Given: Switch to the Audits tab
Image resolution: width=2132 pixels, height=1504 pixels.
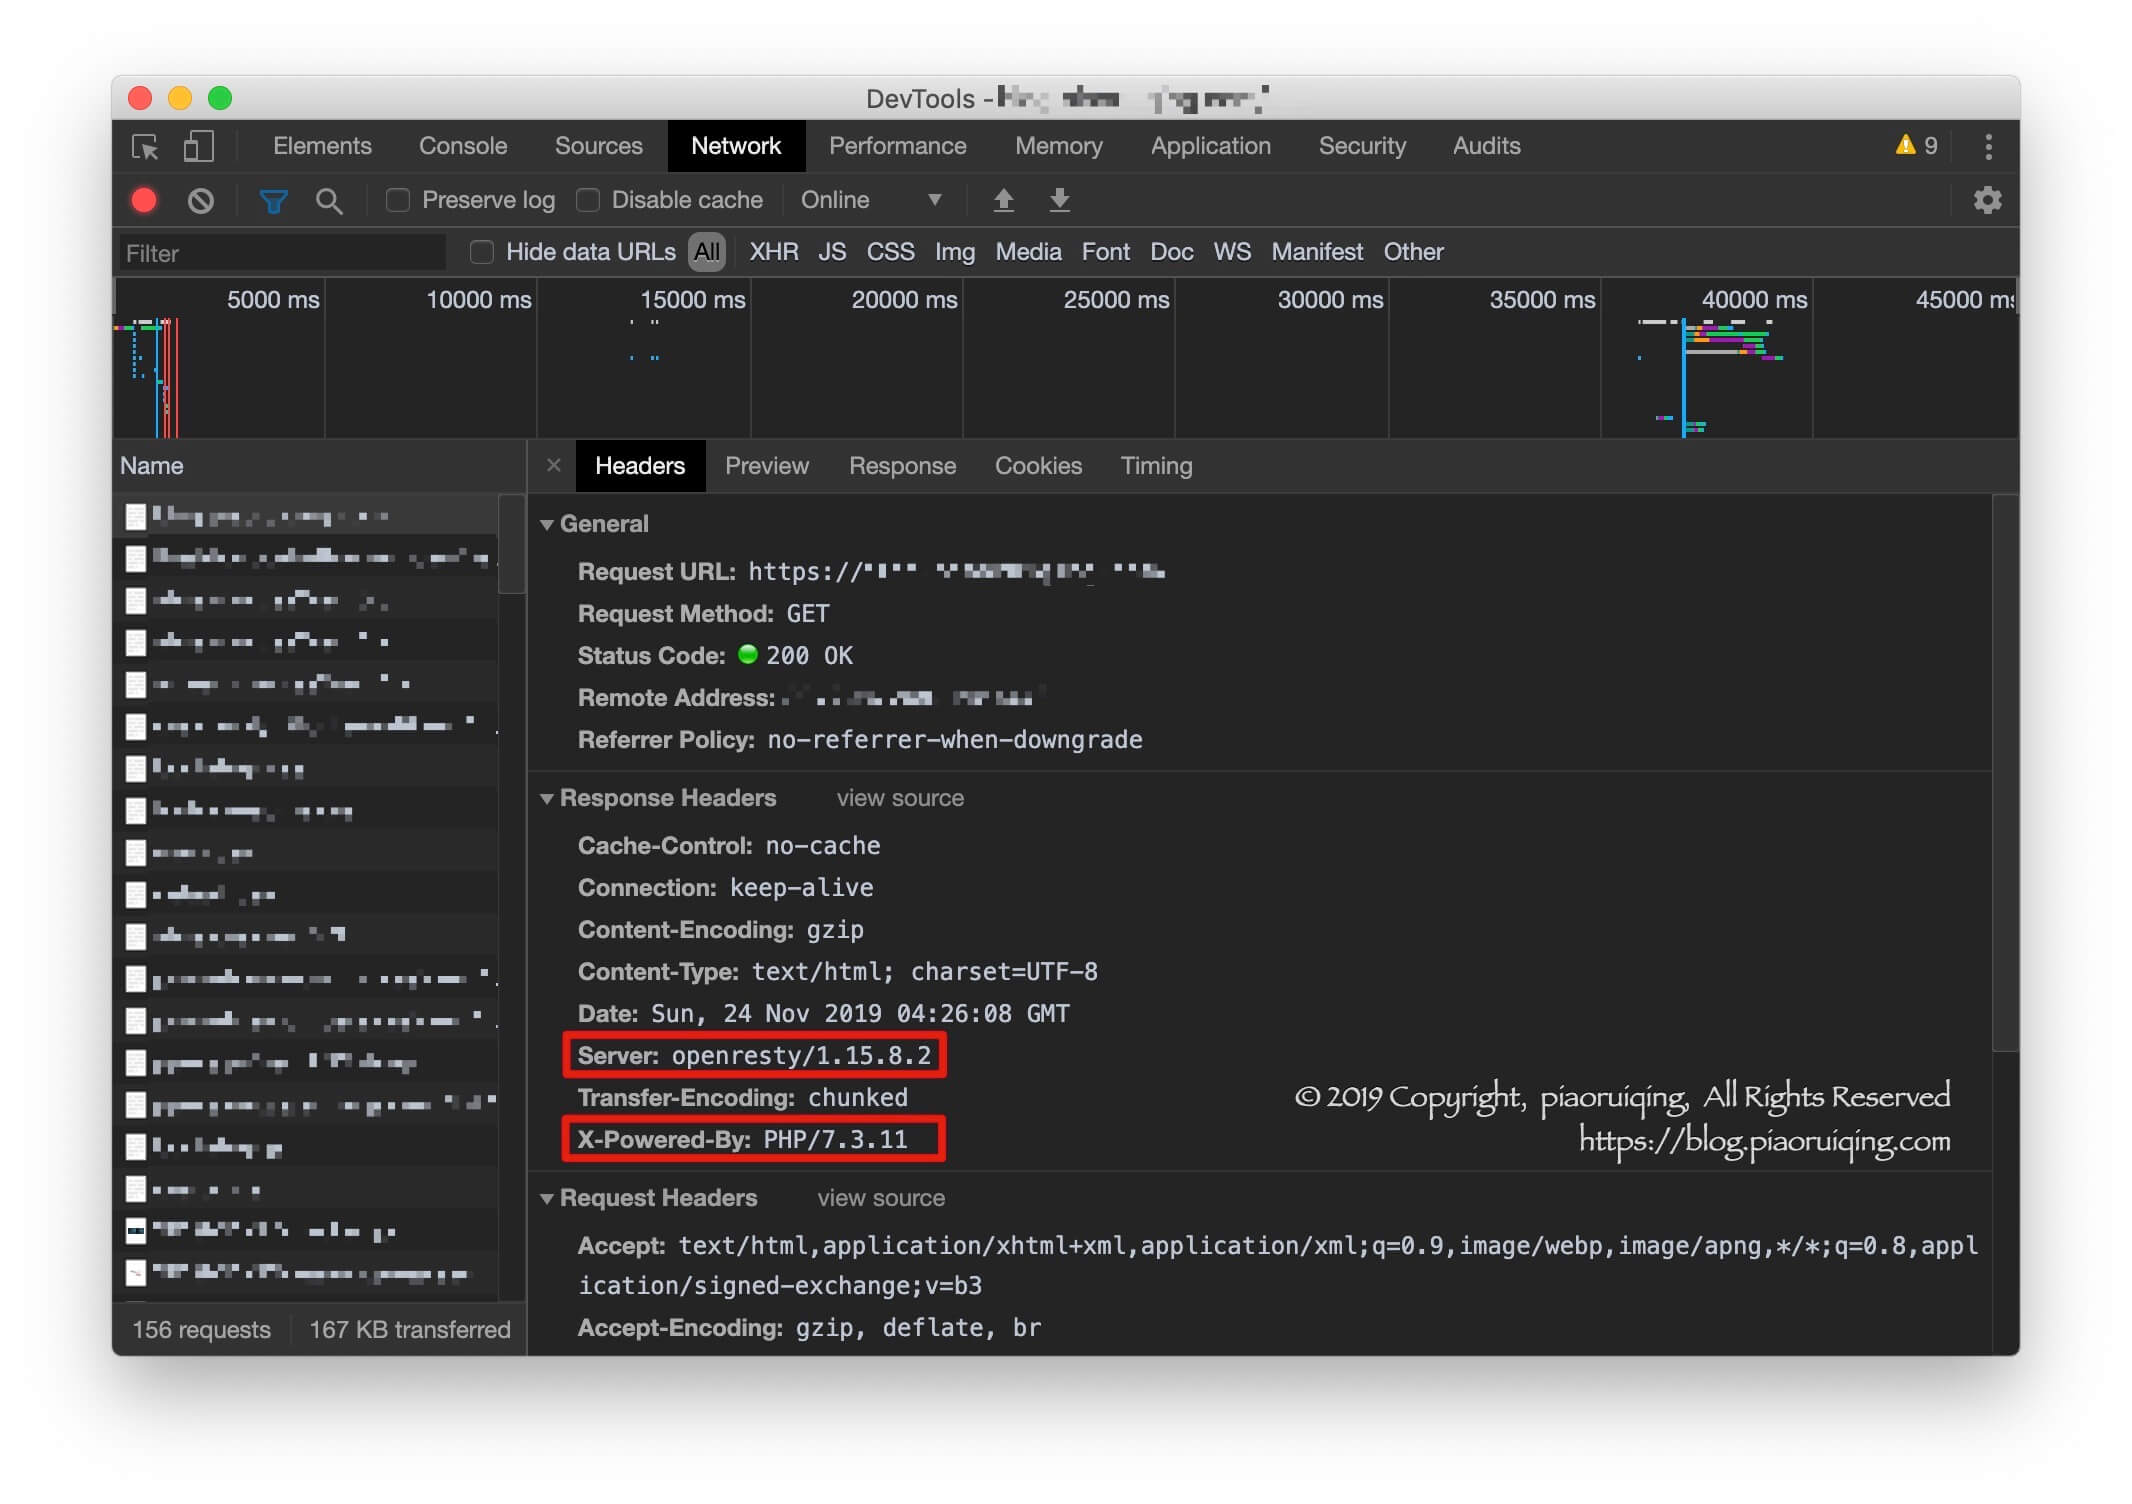Looking at the screenshot, I should [1486, 146].
